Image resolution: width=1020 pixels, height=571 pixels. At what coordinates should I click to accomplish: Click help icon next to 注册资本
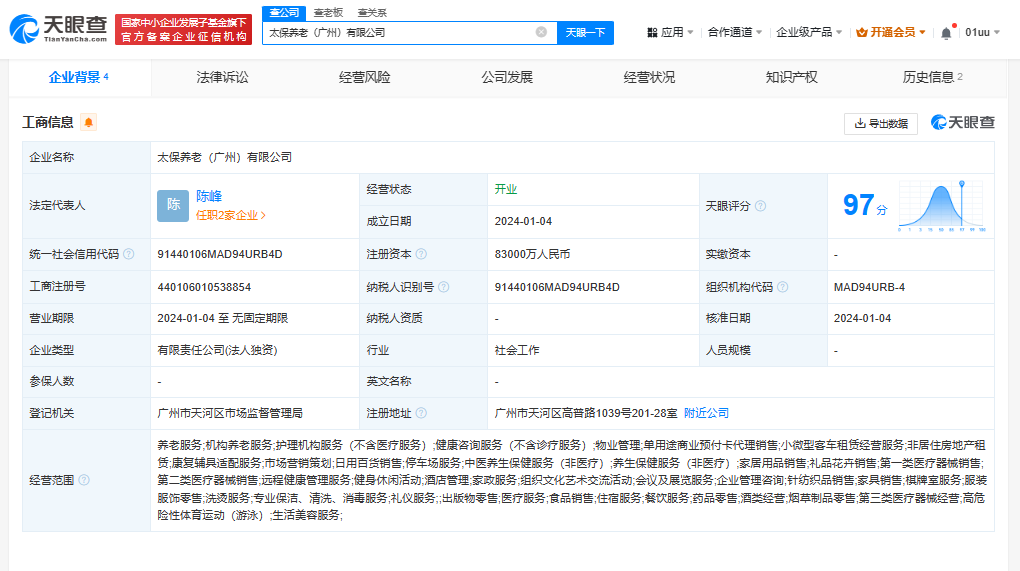click(x=421, y=255)
